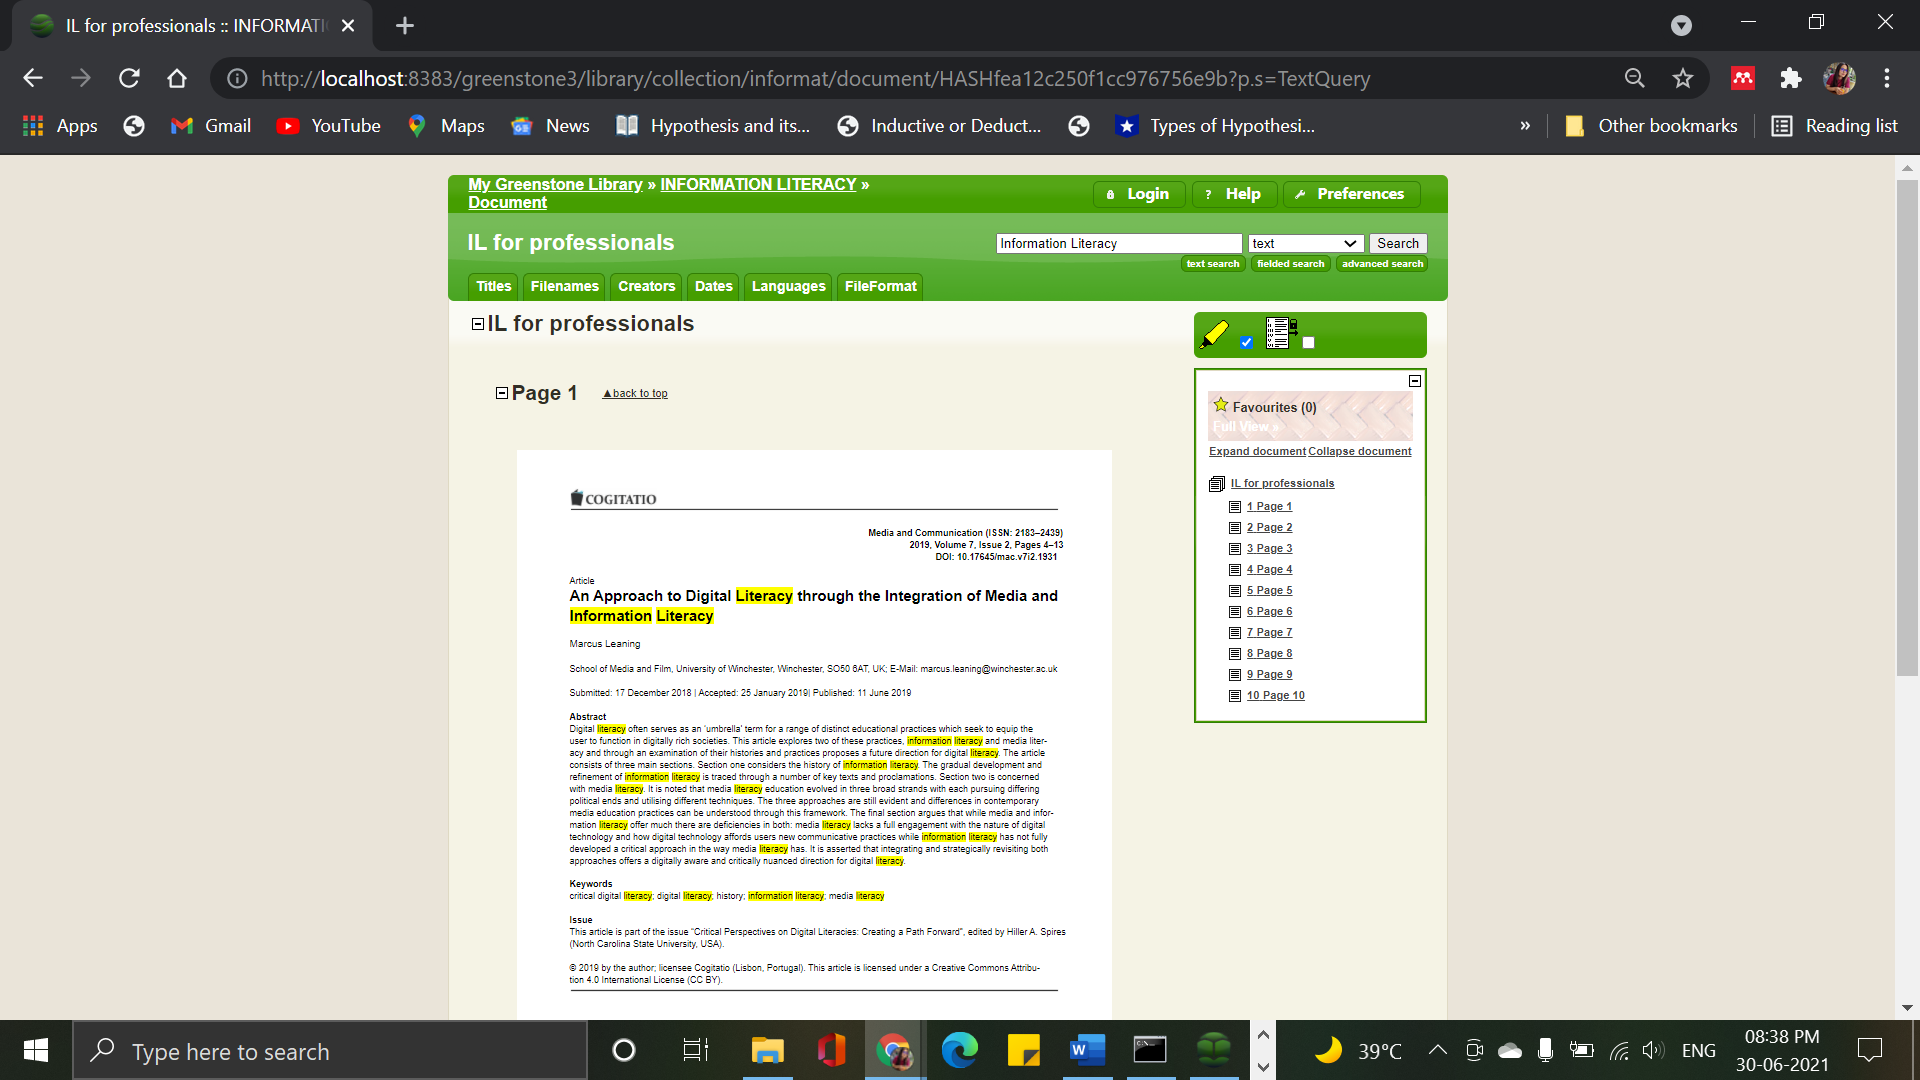Click the yellow highlighter icon
1920x1080 pixels.
point(1214,334)
